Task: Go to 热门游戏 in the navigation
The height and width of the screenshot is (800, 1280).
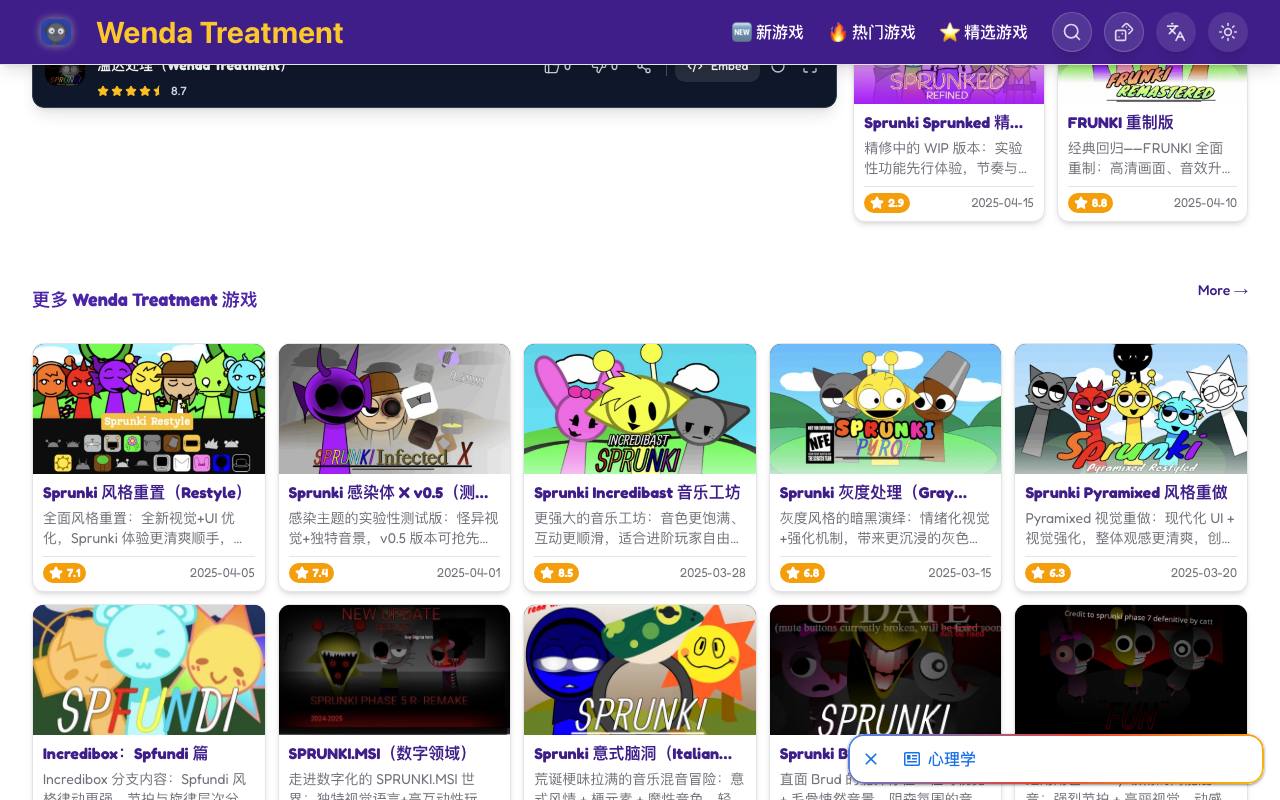Action: [872, 32]
